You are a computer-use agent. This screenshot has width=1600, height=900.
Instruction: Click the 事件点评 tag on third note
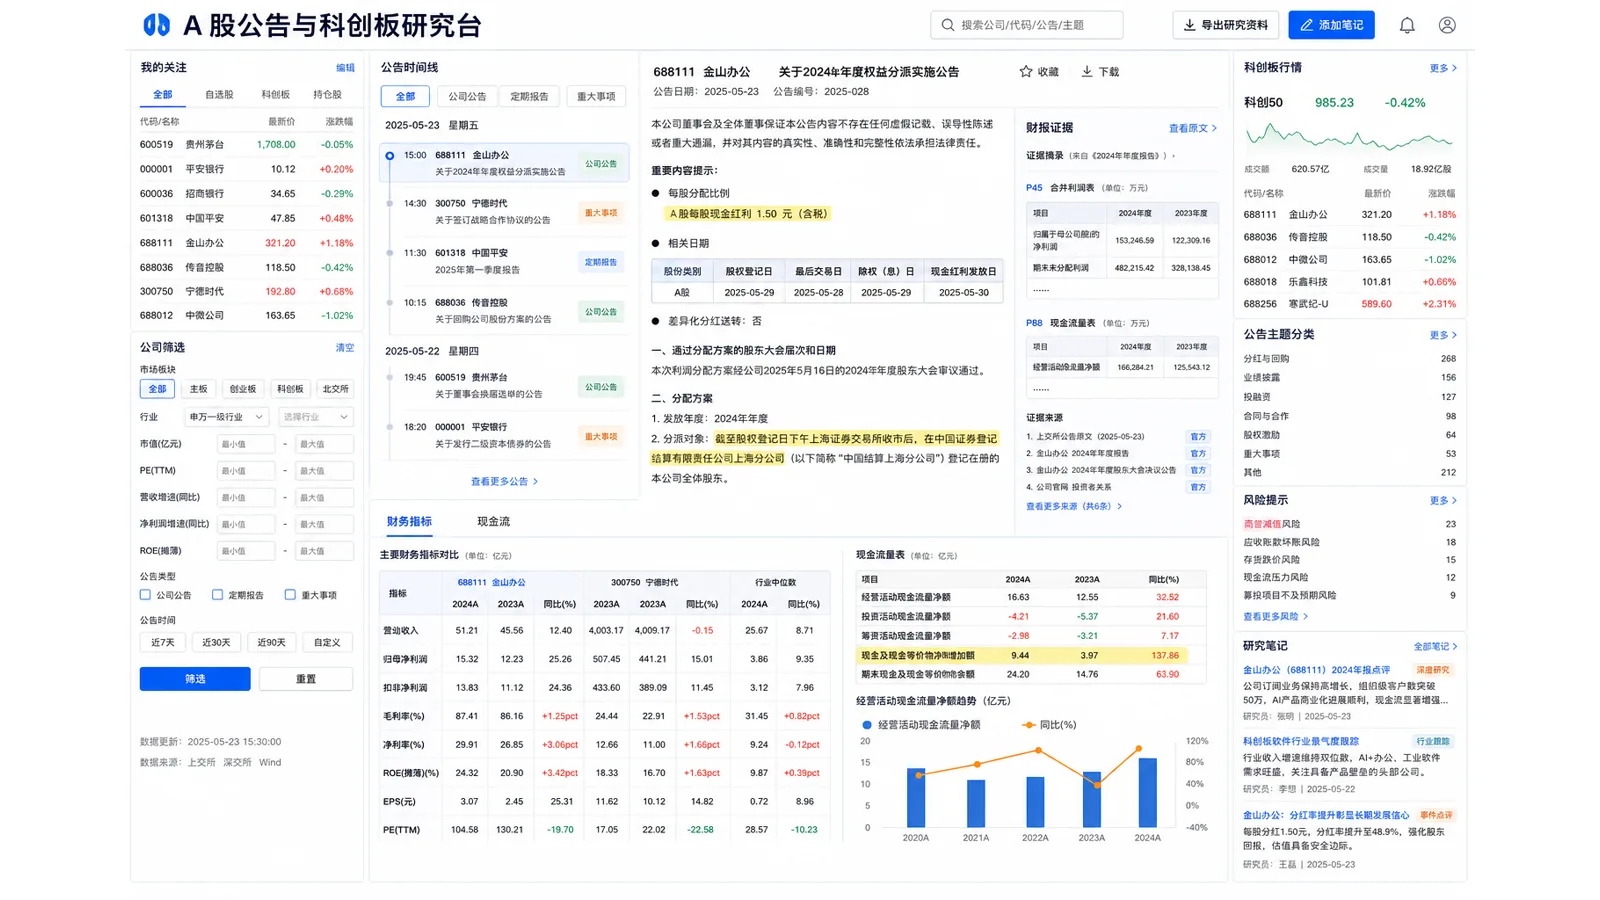tap(1436, 815)
